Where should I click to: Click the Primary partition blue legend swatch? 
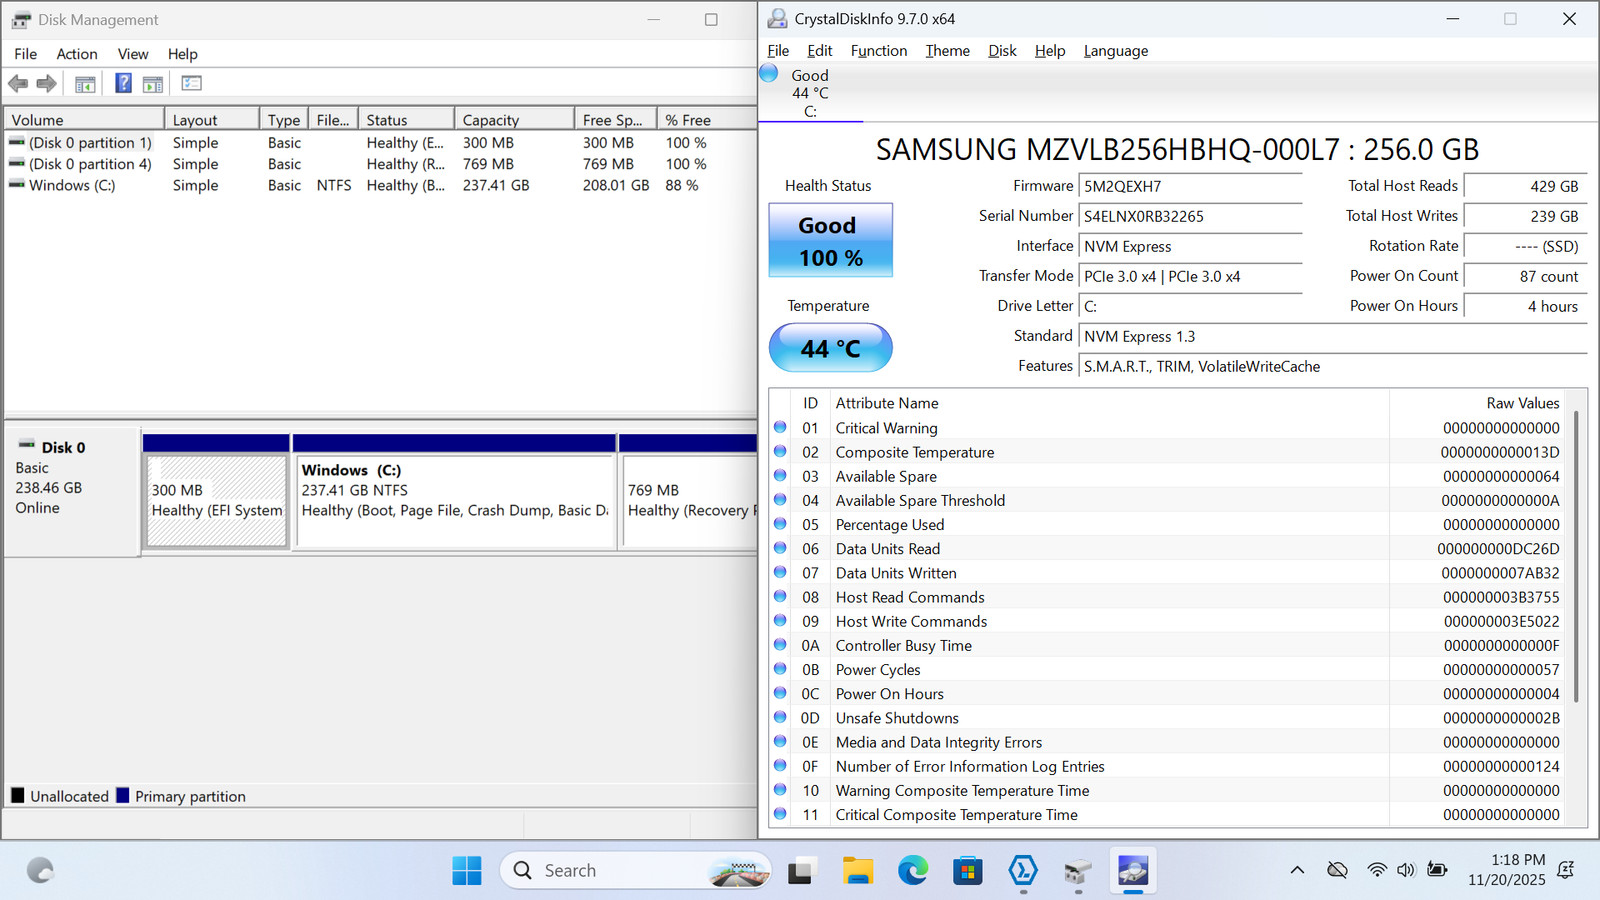click(x=123, y=795)
